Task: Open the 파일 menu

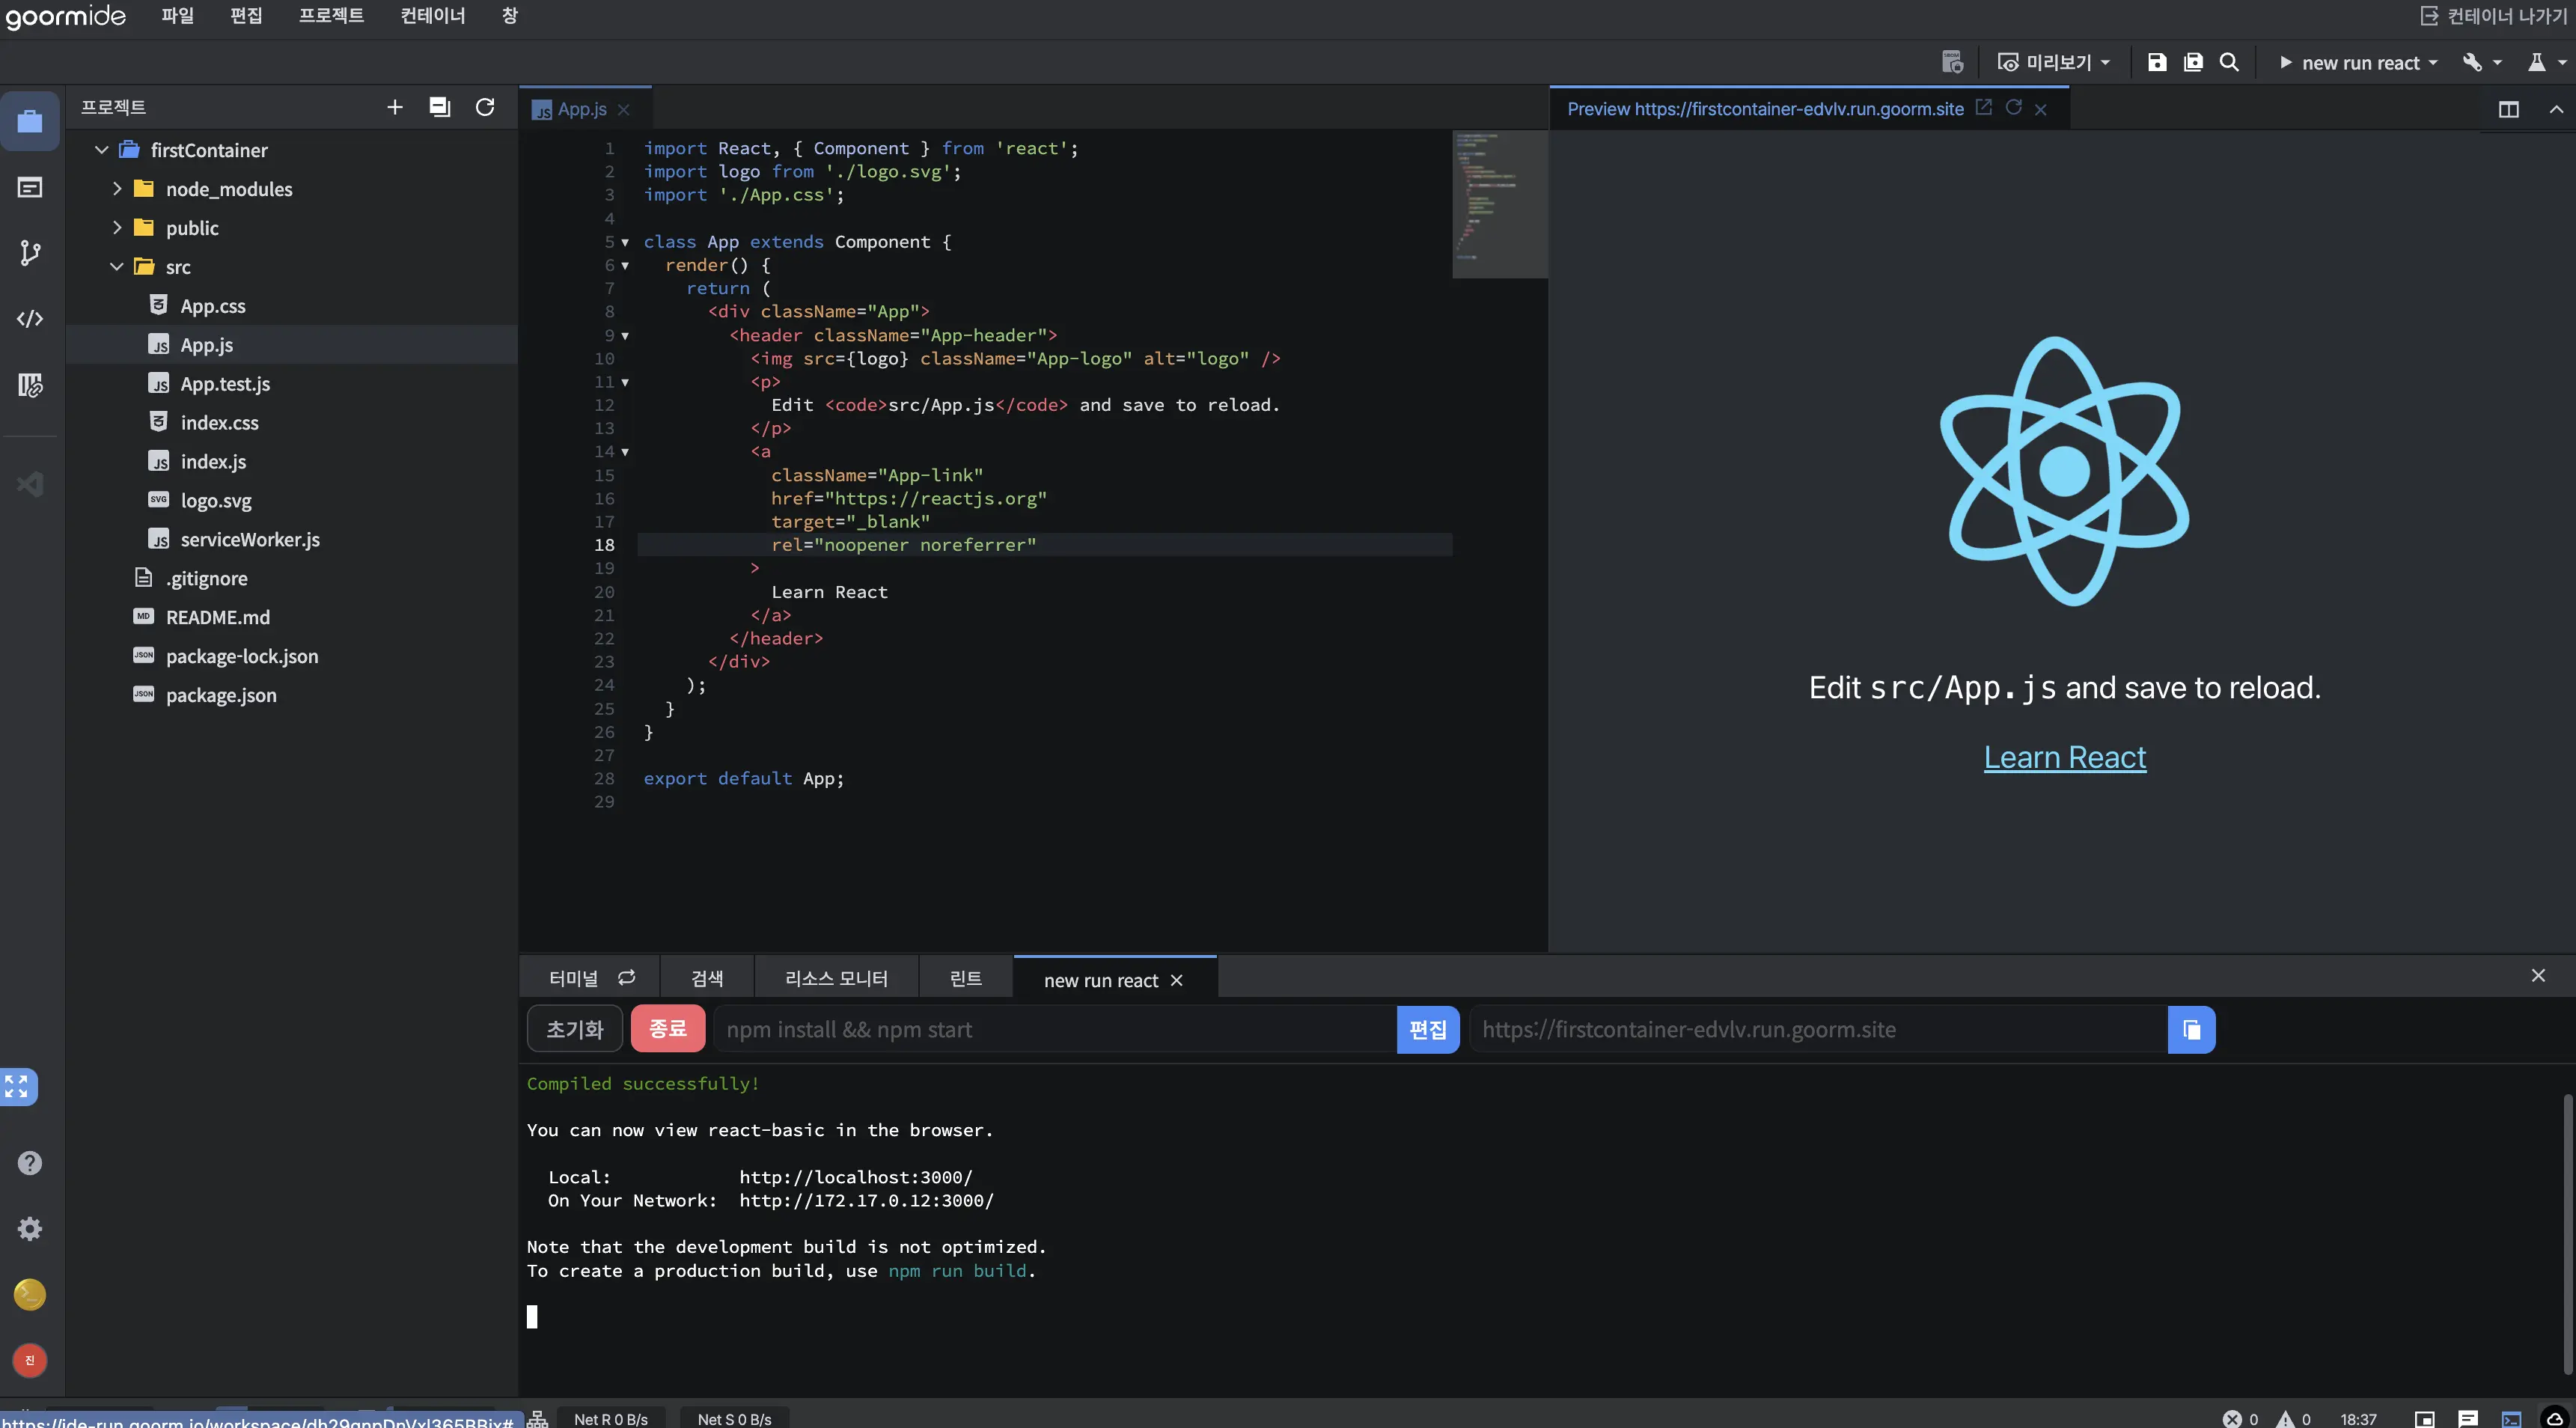Action: point(178,16)
